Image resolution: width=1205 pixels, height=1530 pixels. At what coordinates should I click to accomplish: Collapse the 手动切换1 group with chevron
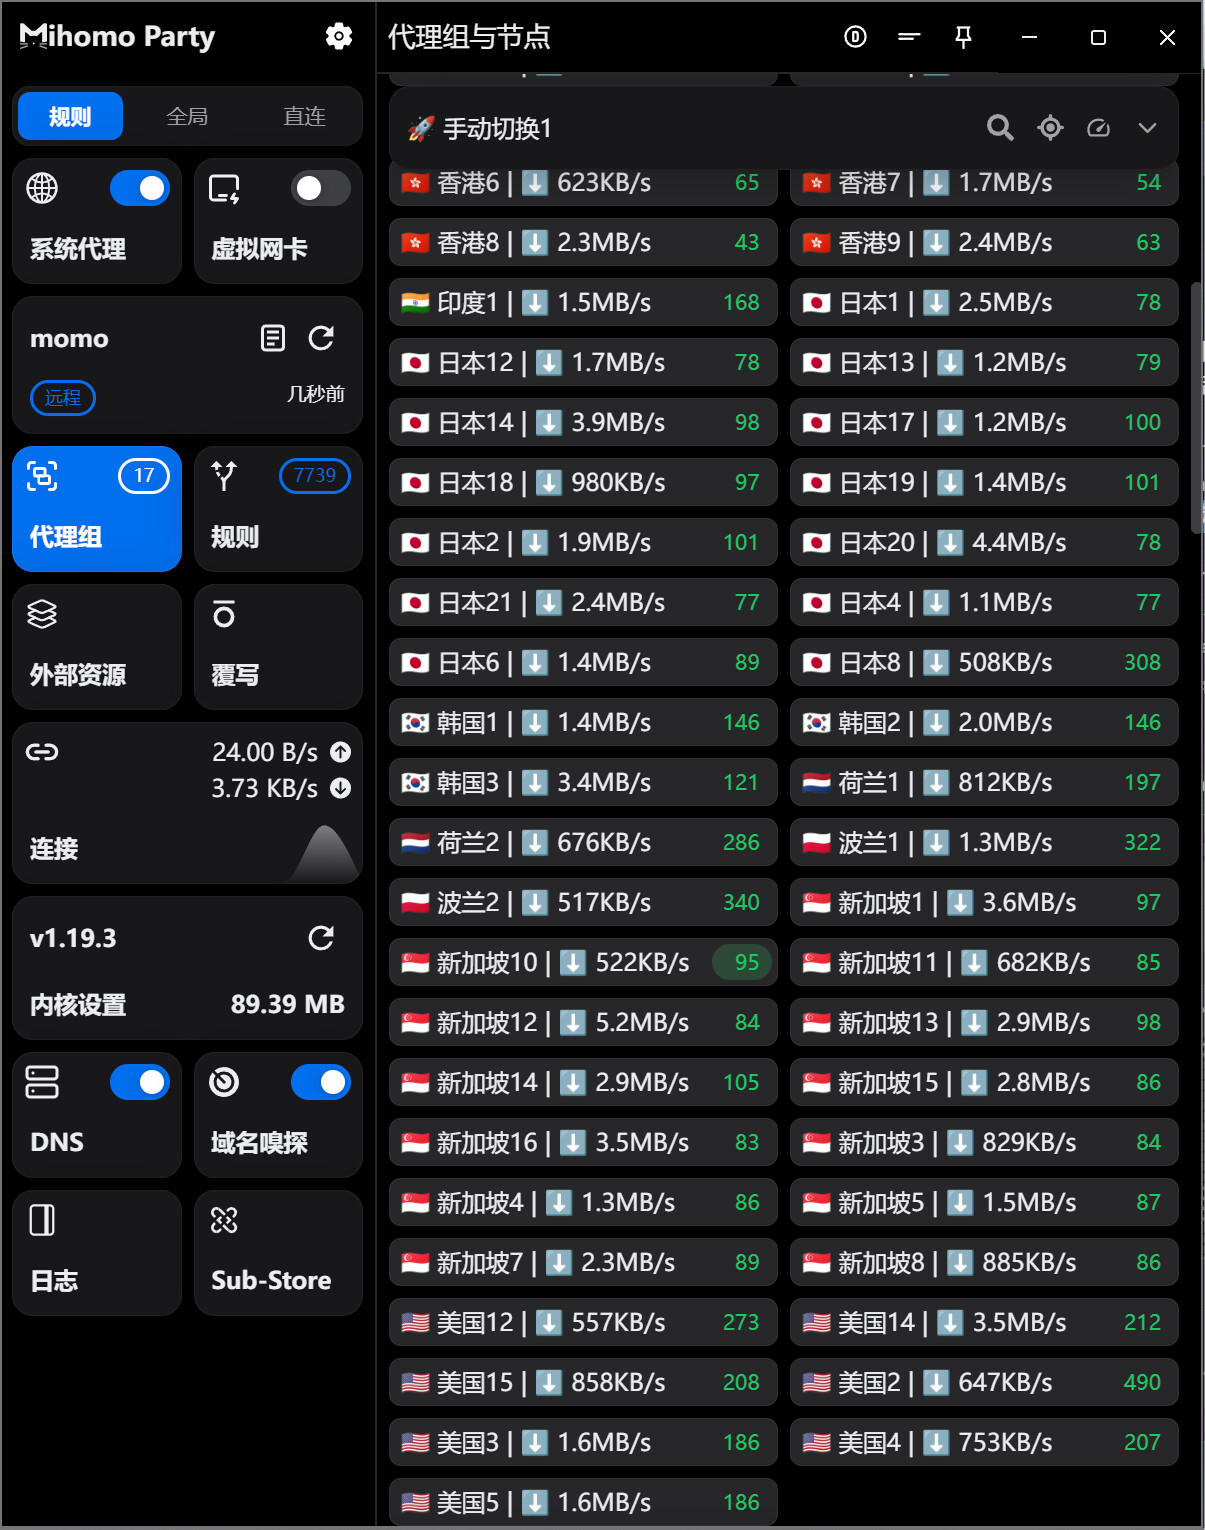pos(1147,128)
